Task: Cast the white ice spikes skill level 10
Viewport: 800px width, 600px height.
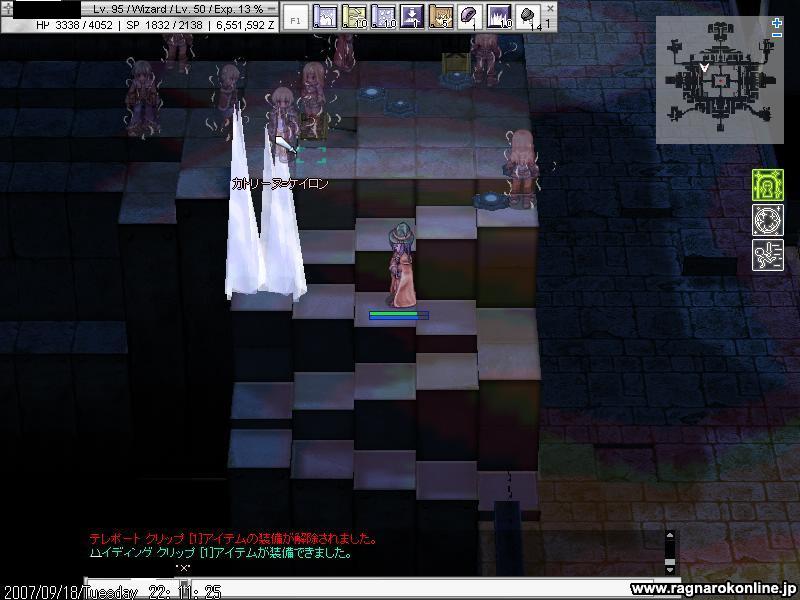Action: 499,17
